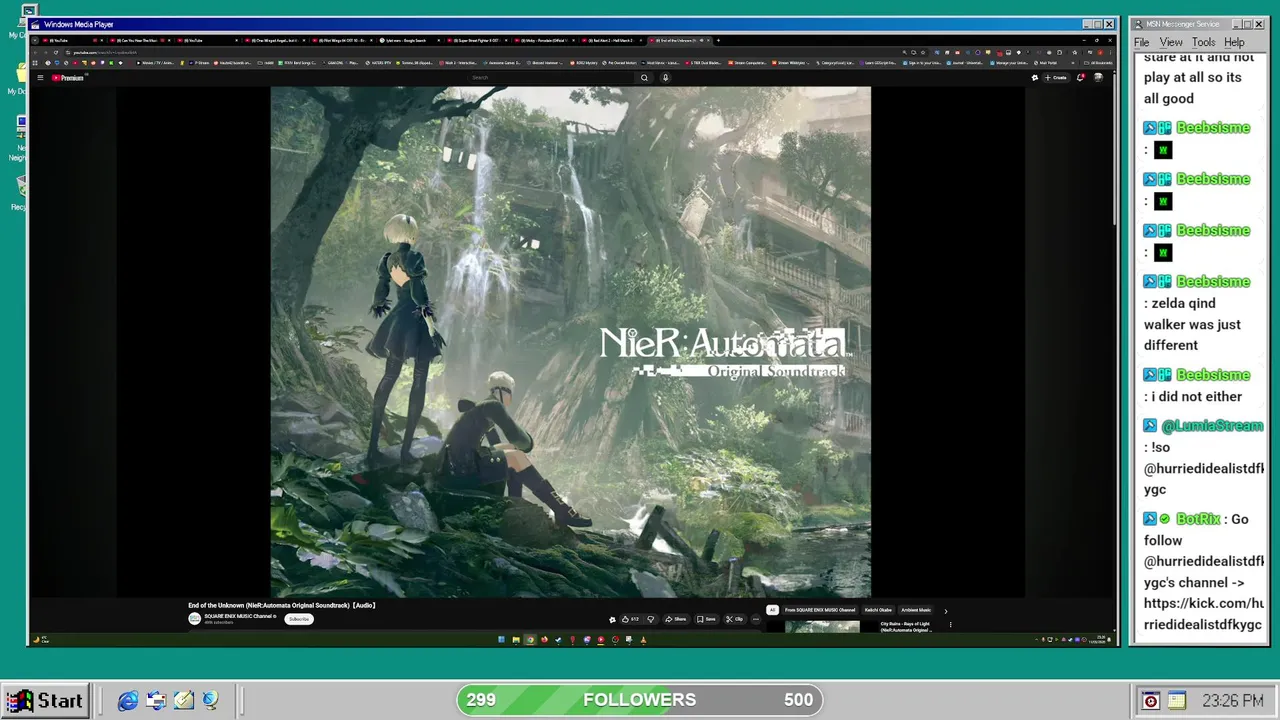Click the @LumiaStream username in chat
The image size is (1280, 720).
click(1212, 426)
